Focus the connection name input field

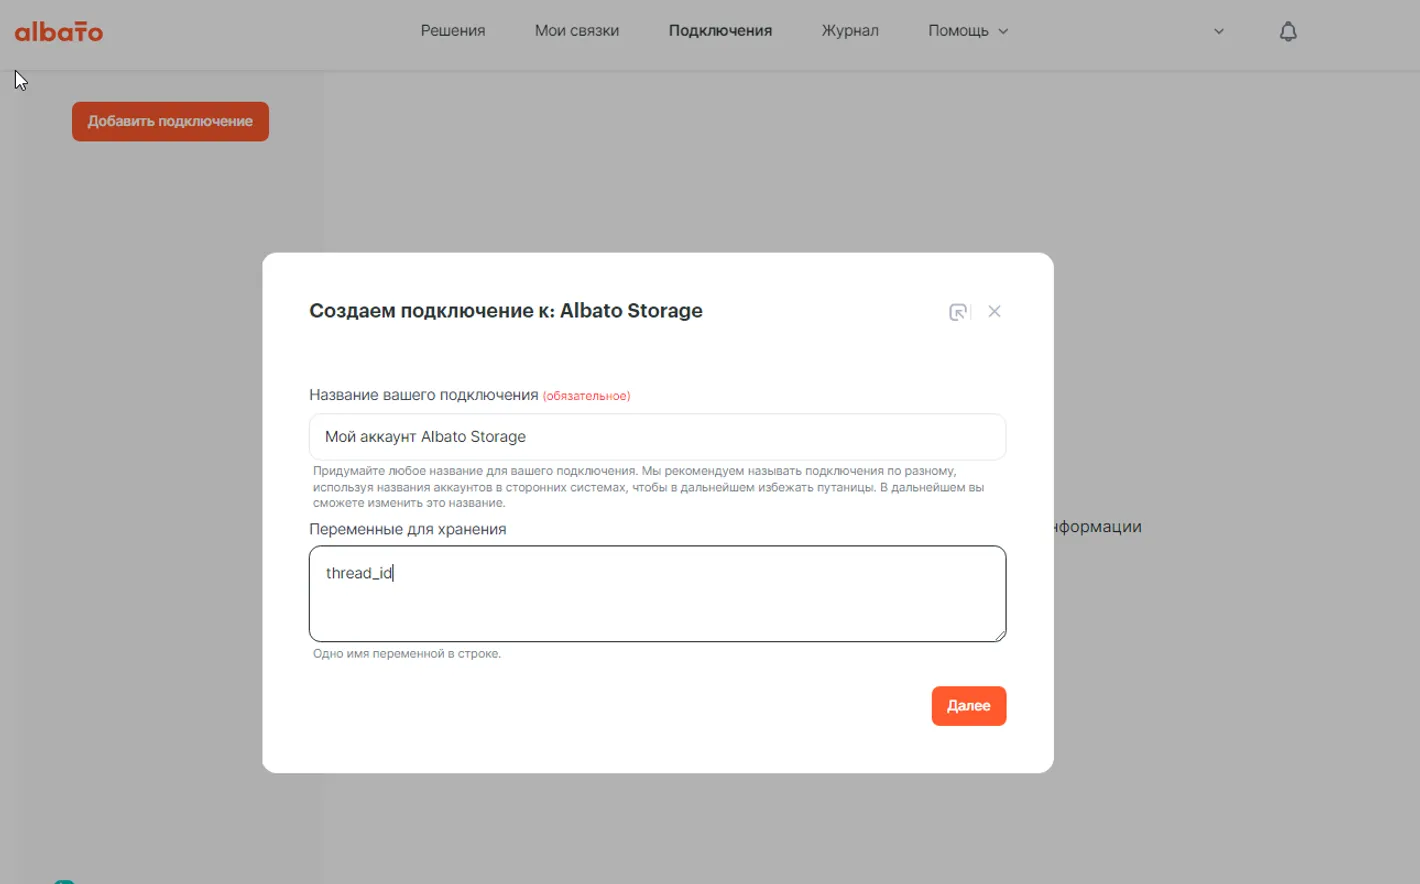point(657,437)
